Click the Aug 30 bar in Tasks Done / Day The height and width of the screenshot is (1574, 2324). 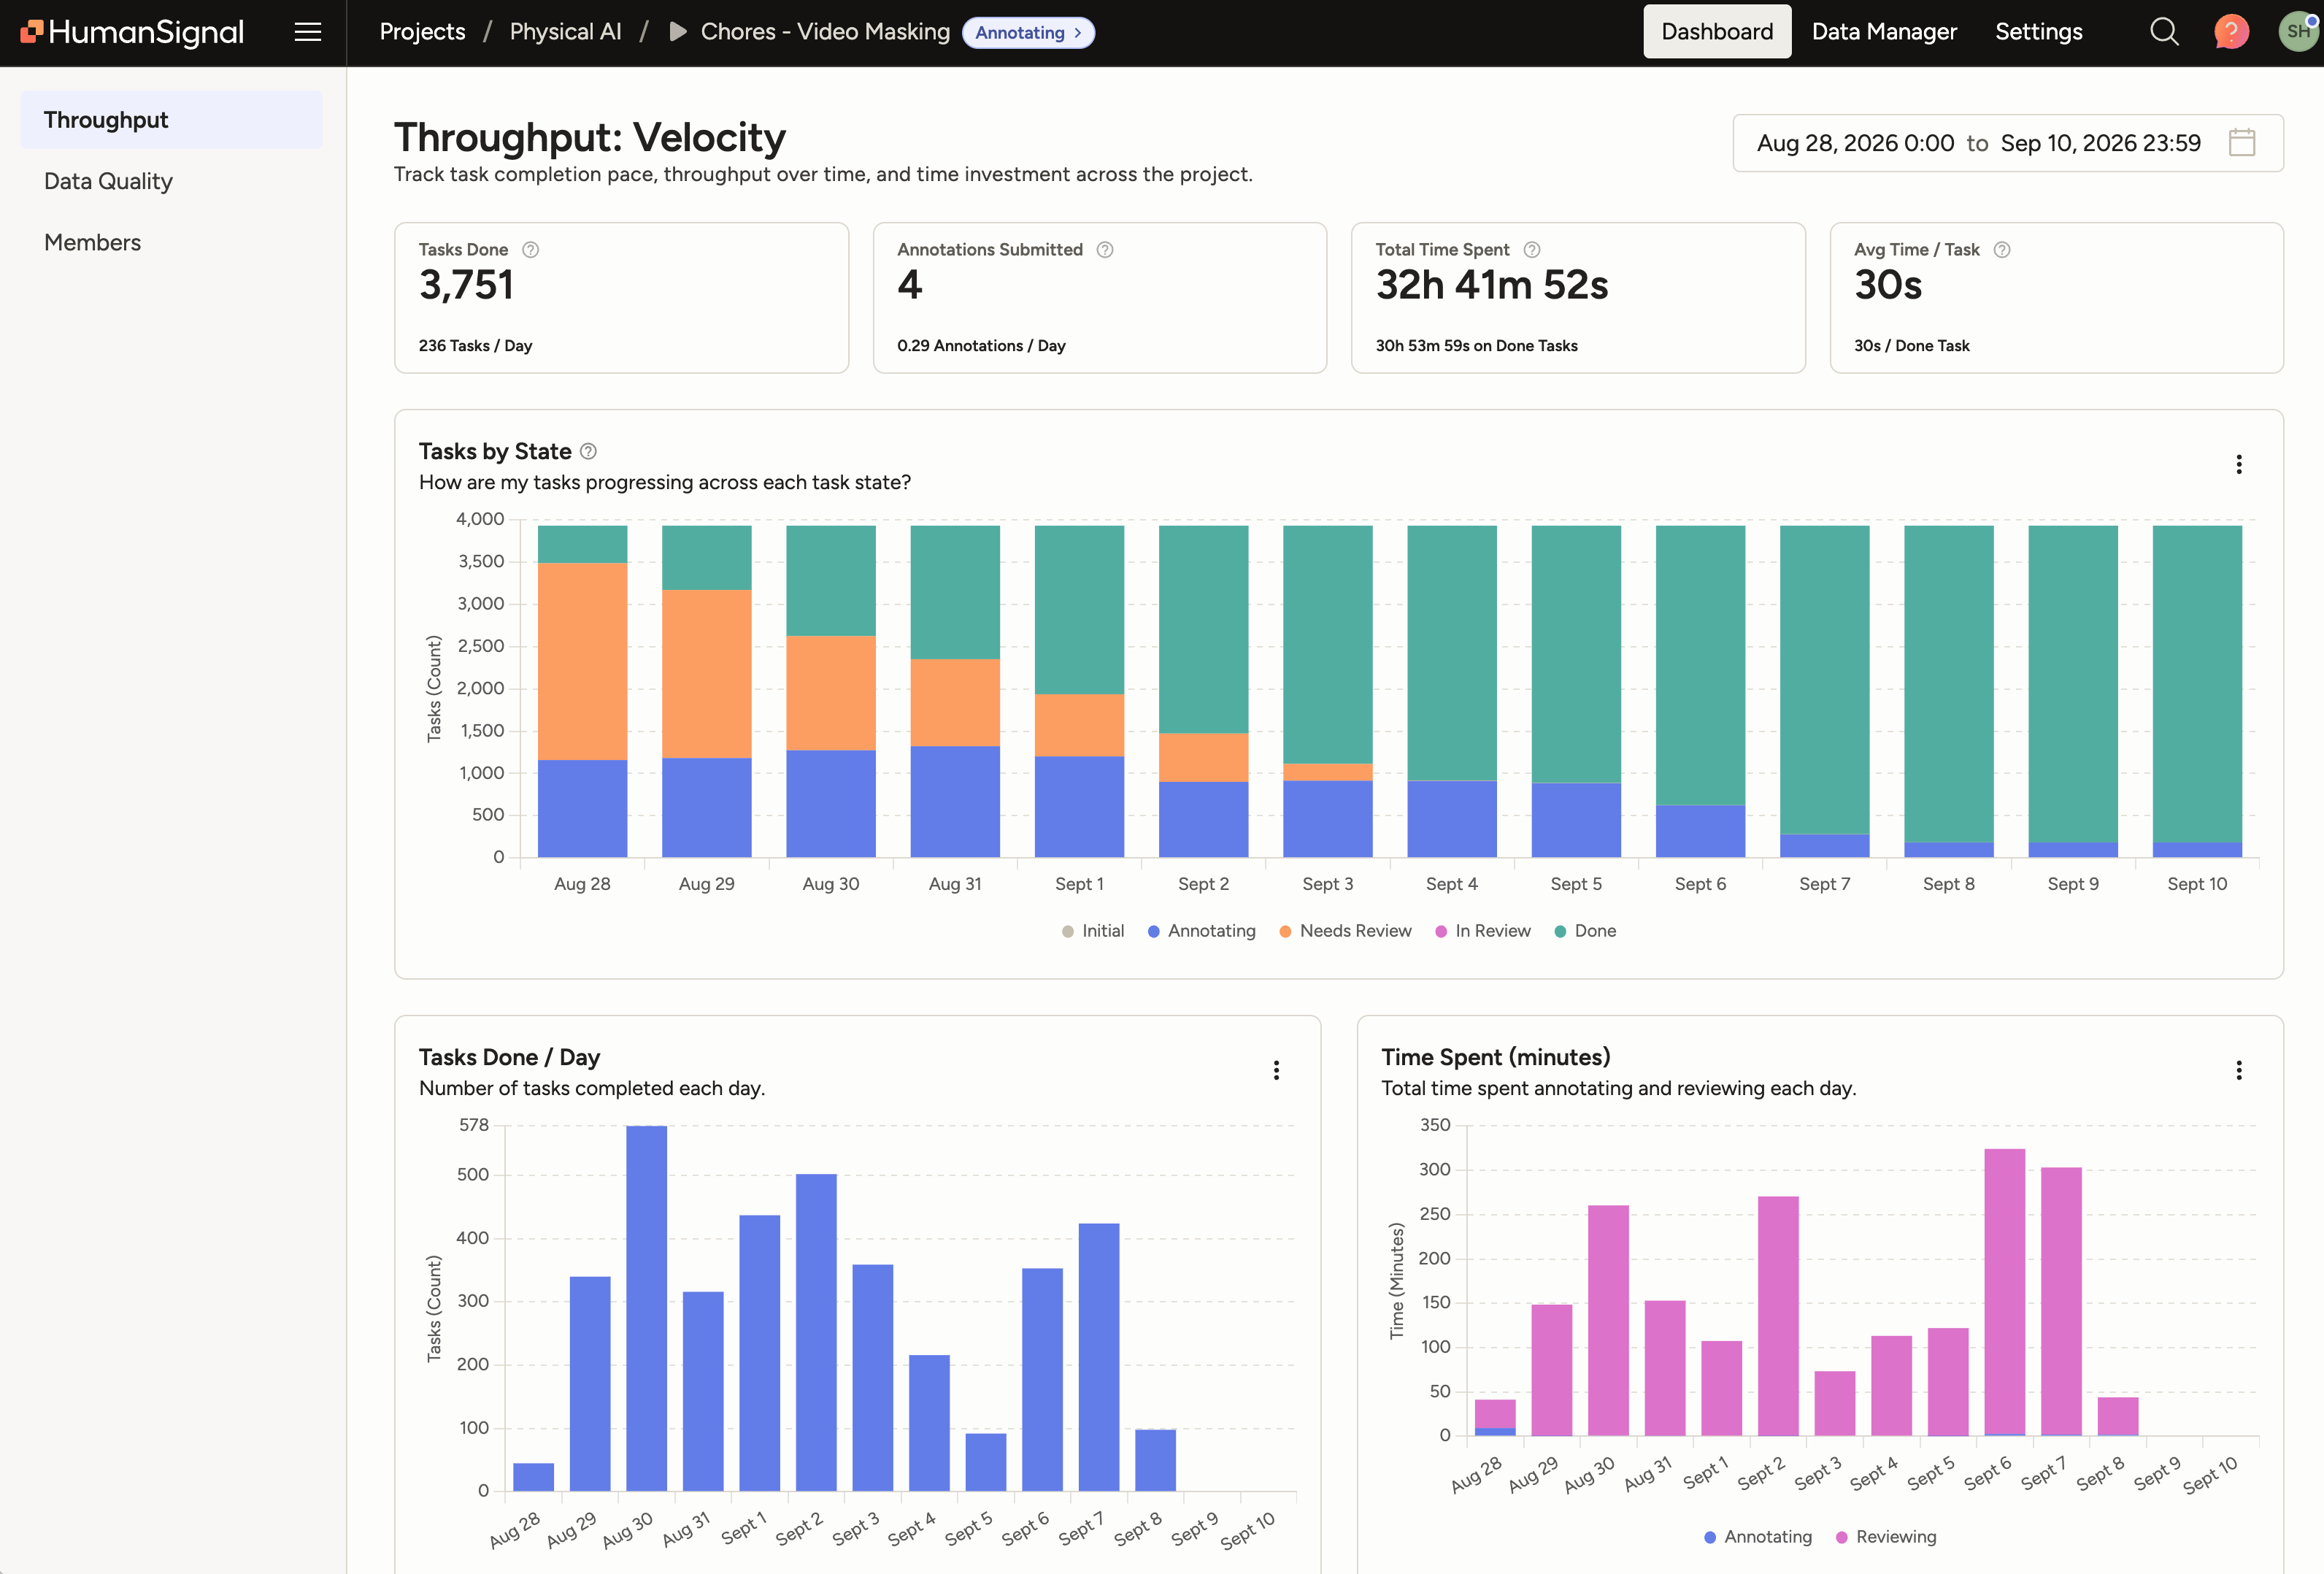coord(647,1308)
